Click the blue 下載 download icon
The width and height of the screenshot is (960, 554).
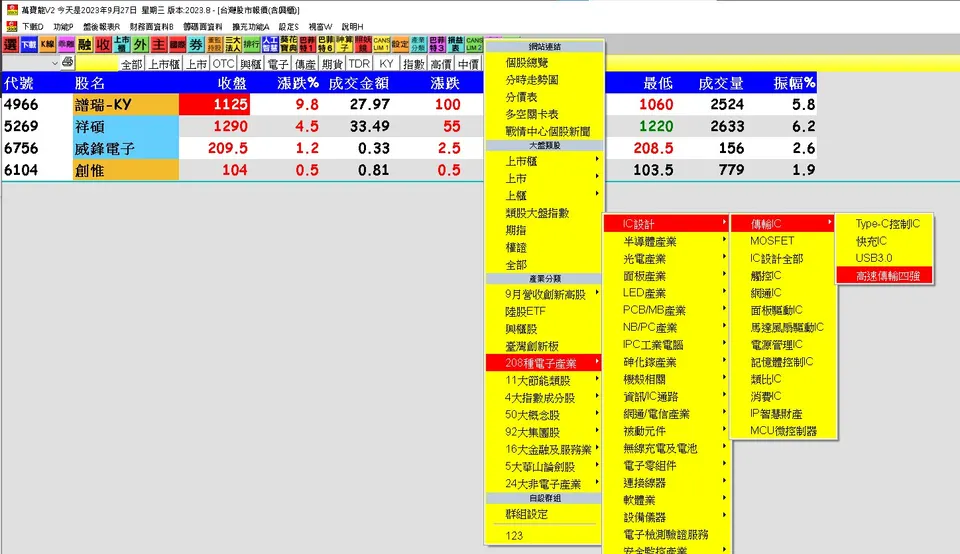point(29,45)
